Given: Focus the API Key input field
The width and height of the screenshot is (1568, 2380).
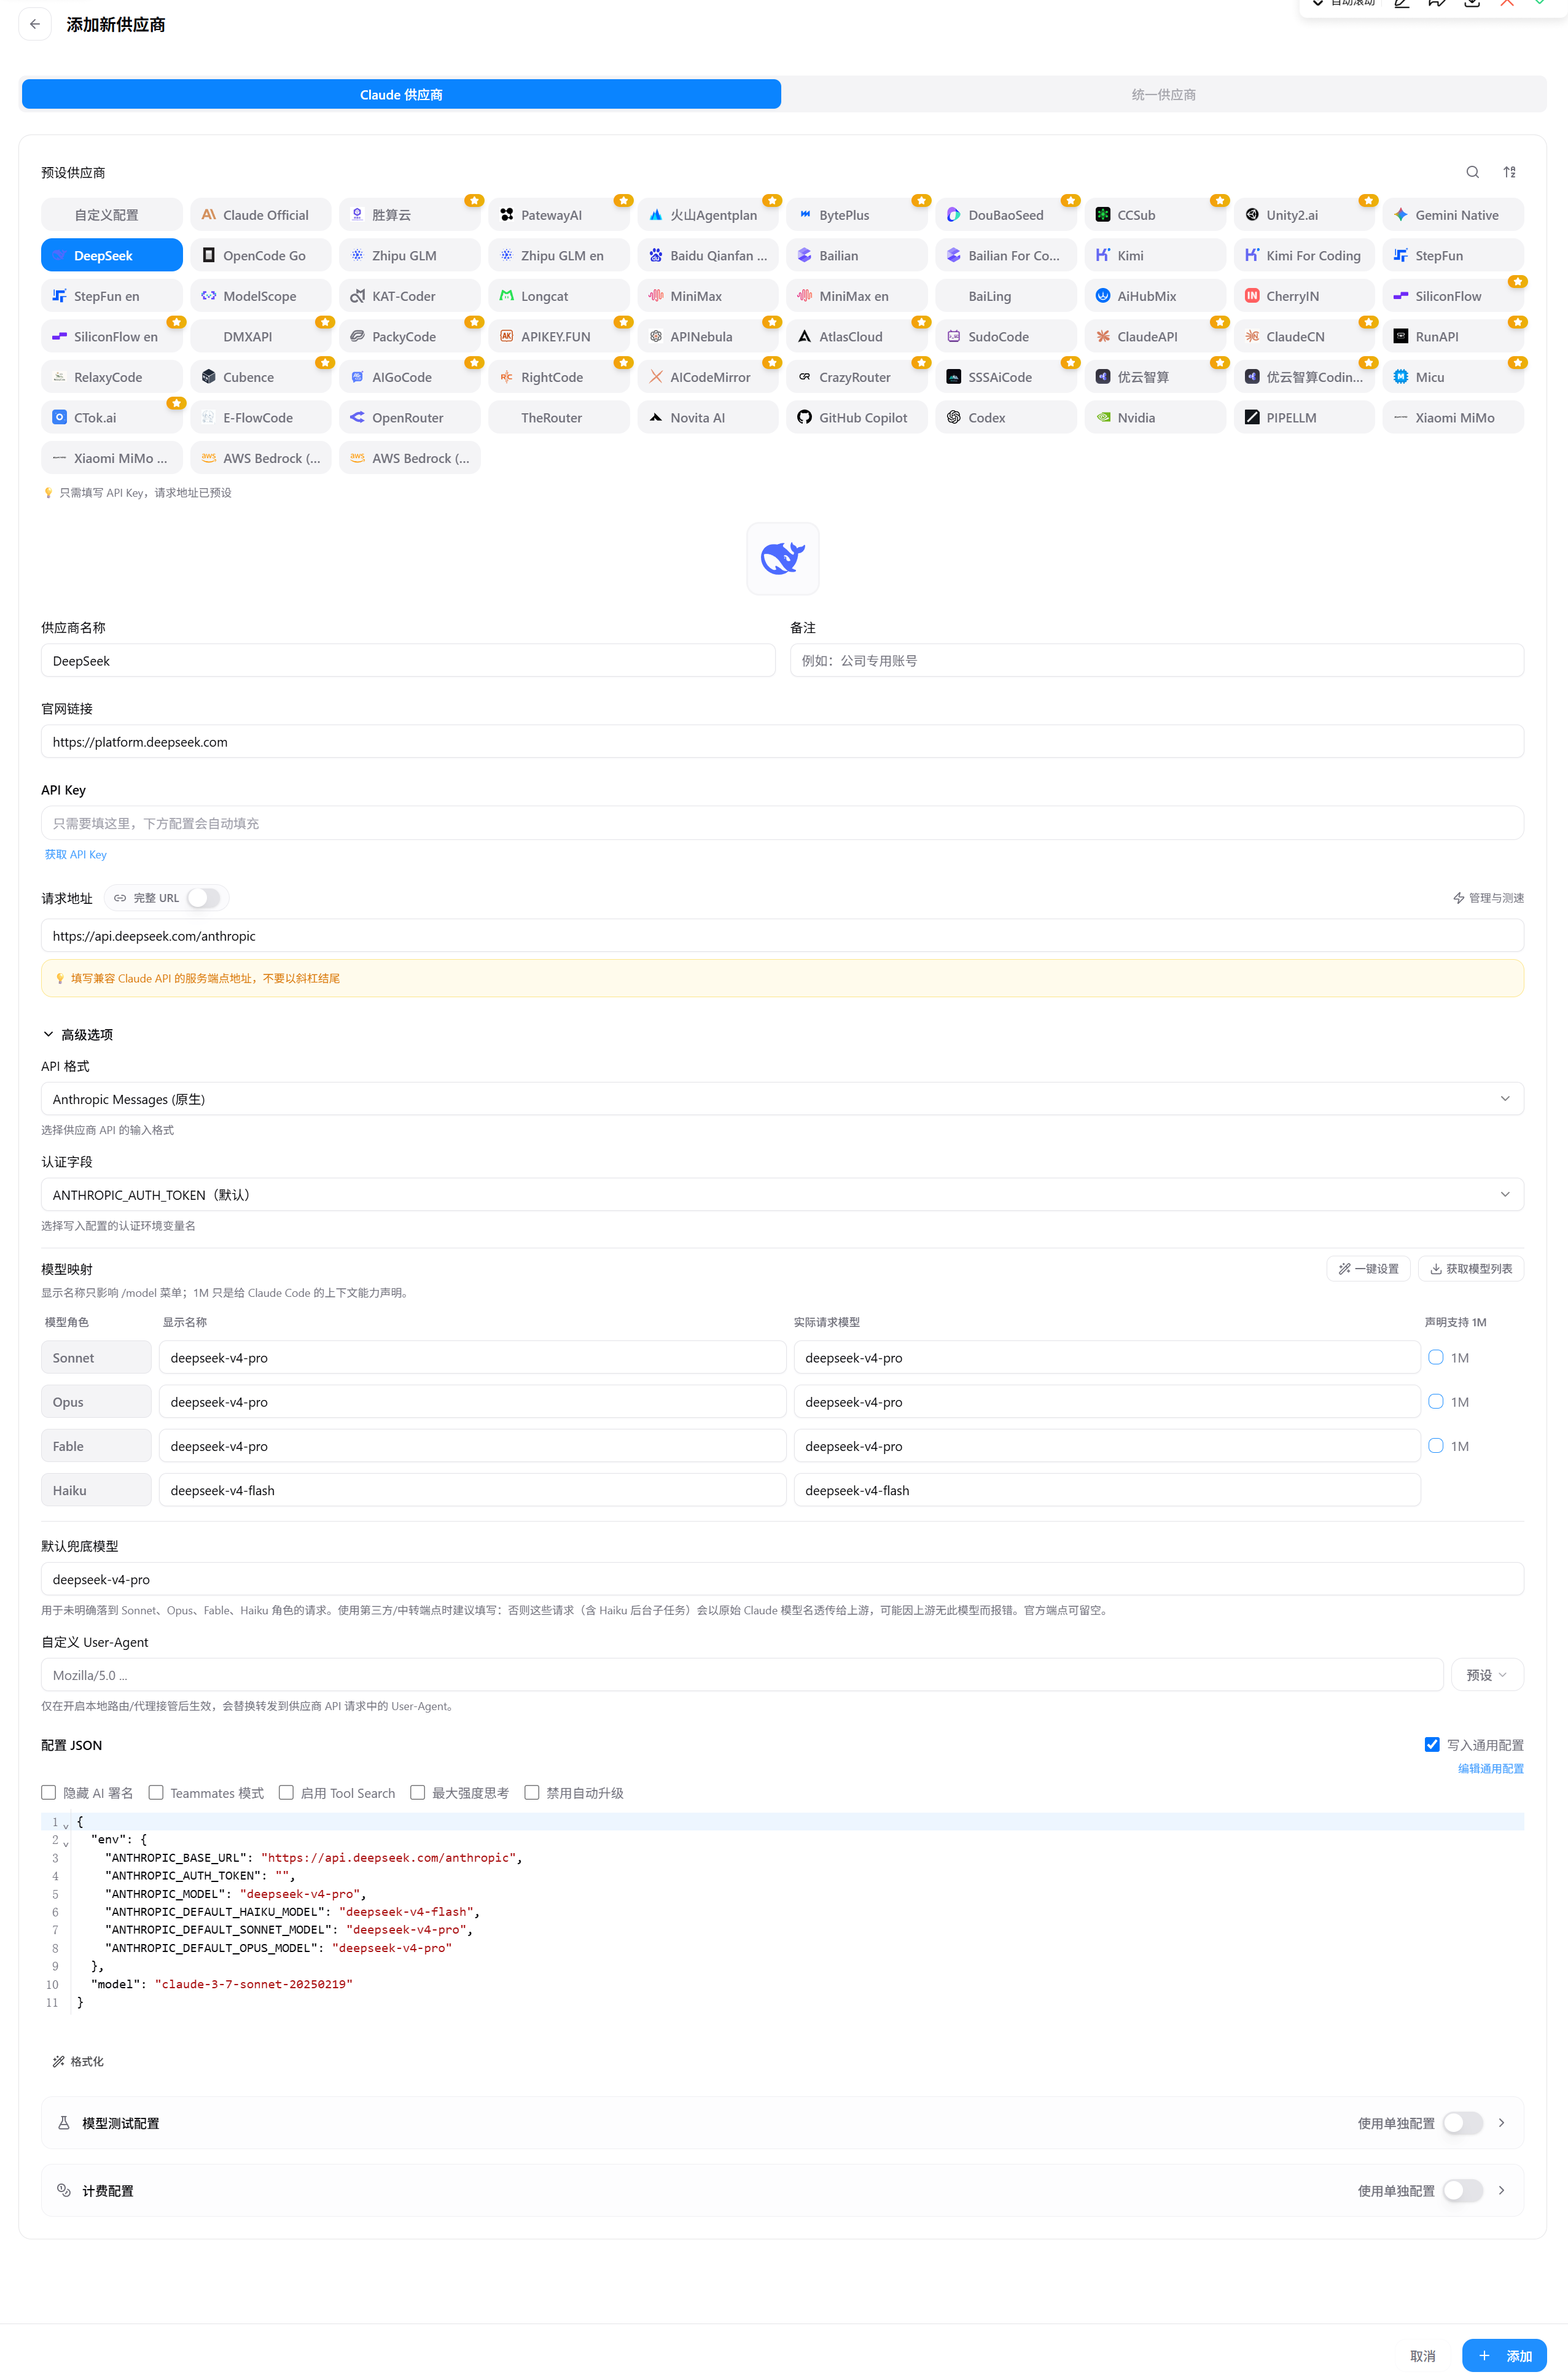Looking at the screenshot, I should coord(782,823).
